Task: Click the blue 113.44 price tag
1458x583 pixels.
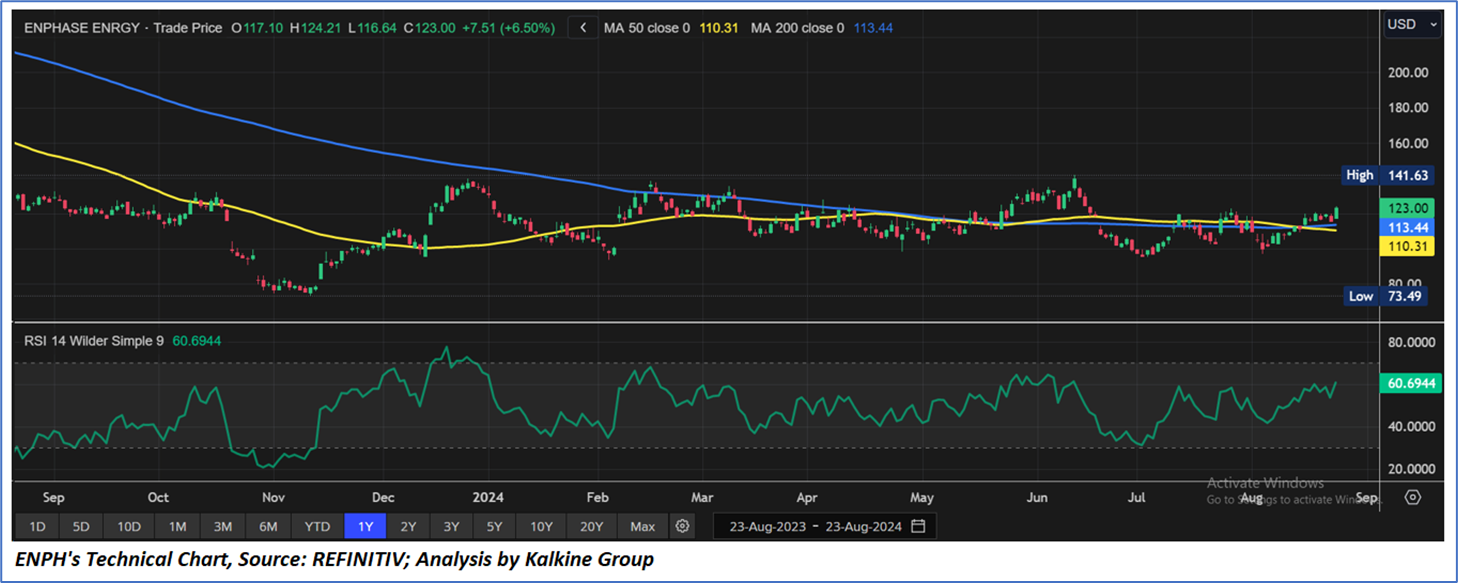Action: [x=1406, y=227]
